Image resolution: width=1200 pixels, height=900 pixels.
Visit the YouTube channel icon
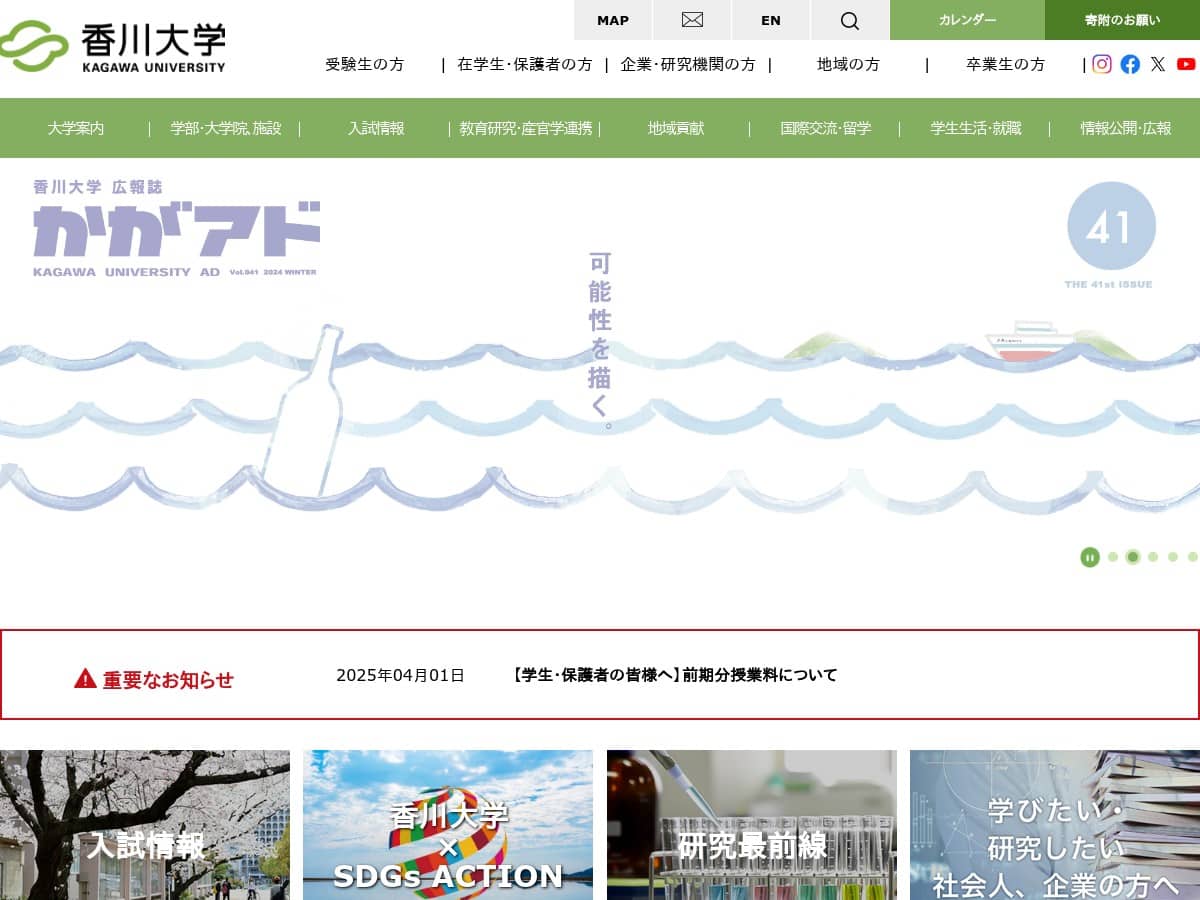click(x=1186, y=64)
